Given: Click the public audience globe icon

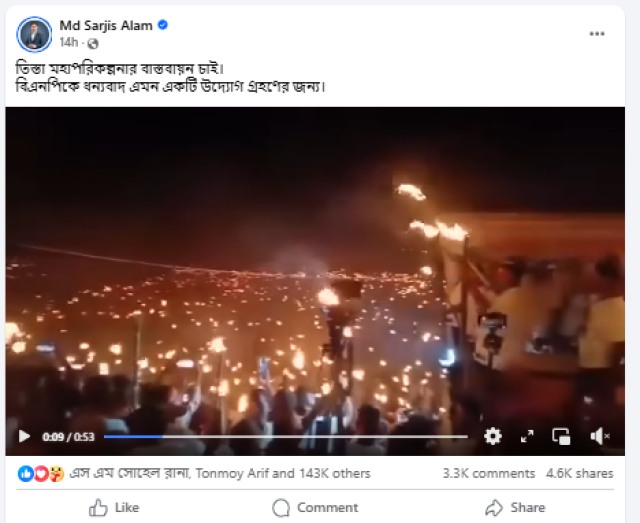Looking at the screenshot, I should point(93,44).
